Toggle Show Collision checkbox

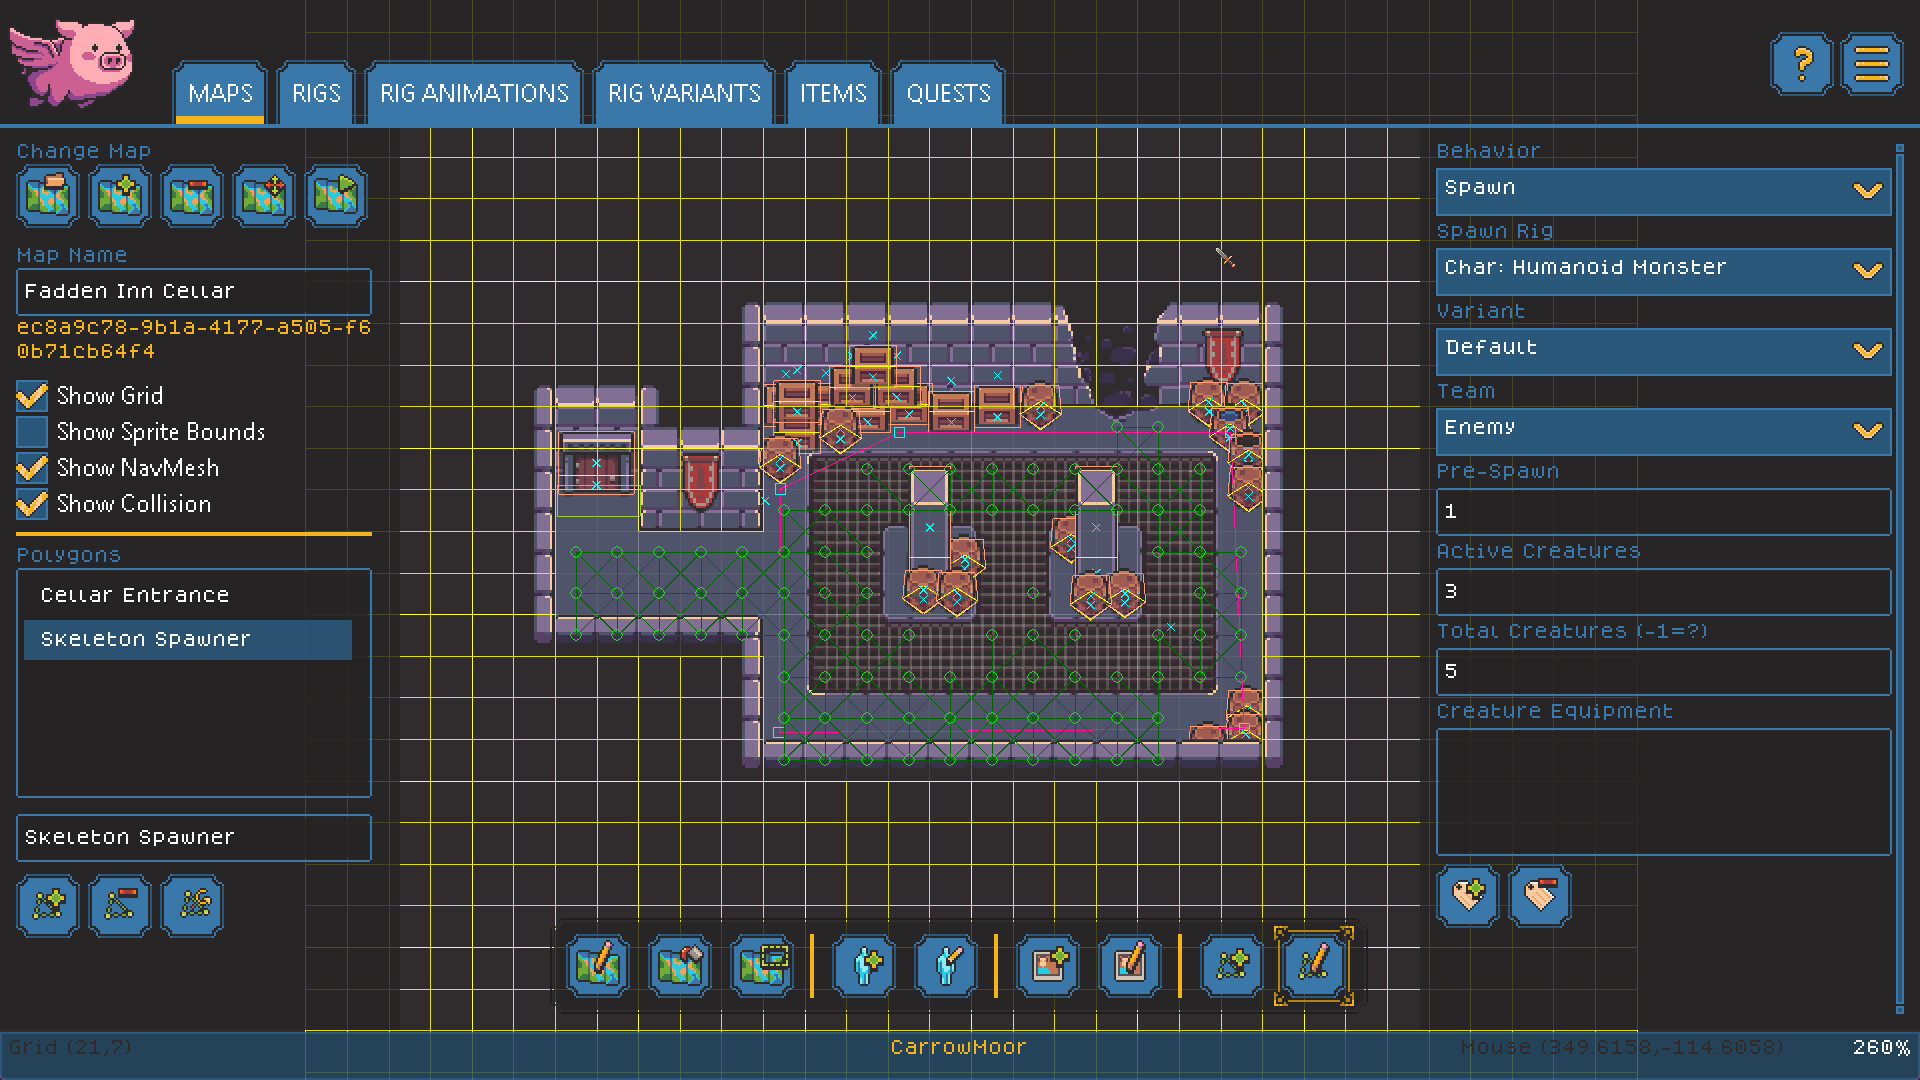[x=32, y=504]
